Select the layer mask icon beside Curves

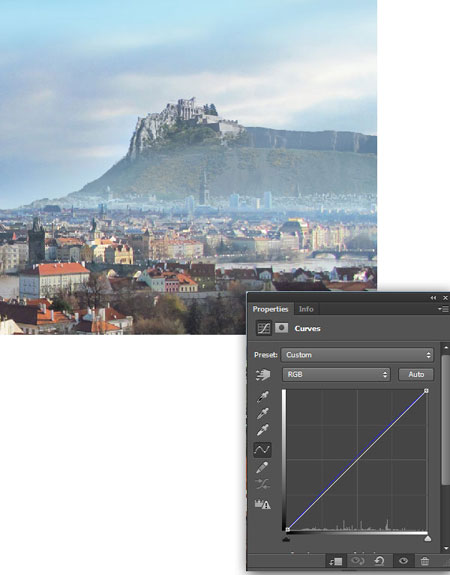click(281, 327)
